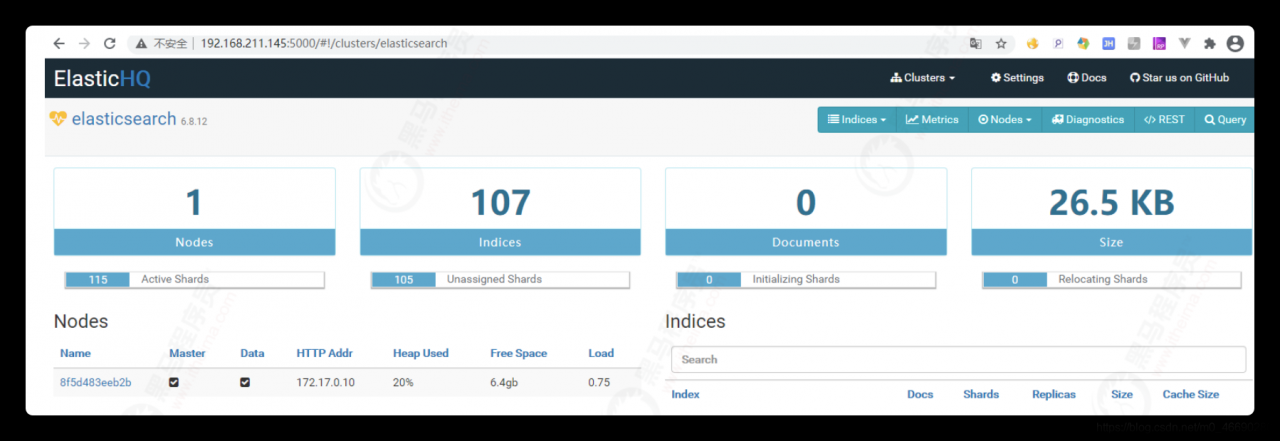Sort indices by Index column header
Image resolution: width=1280 pixels, height=441 pixels.
(x=685, y=394)
